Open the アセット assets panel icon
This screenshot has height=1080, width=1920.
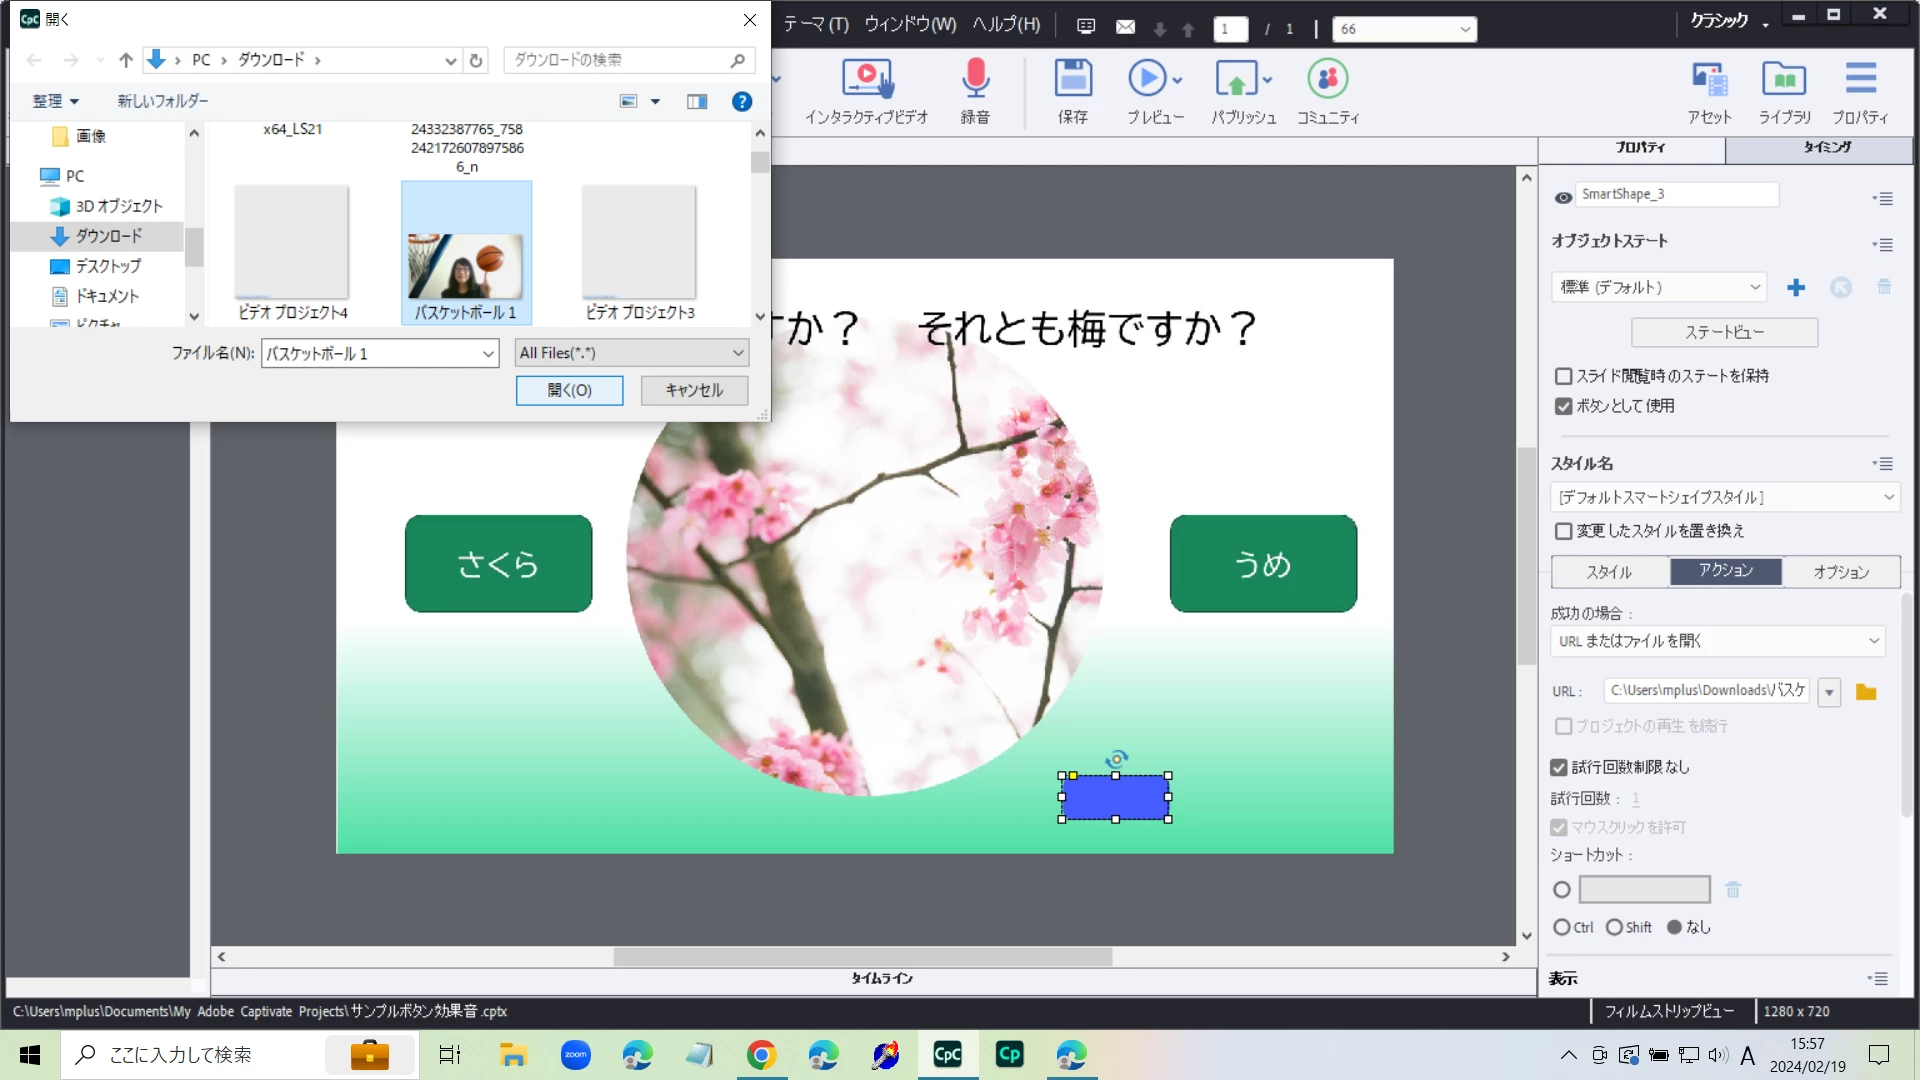coord(1709,79)
